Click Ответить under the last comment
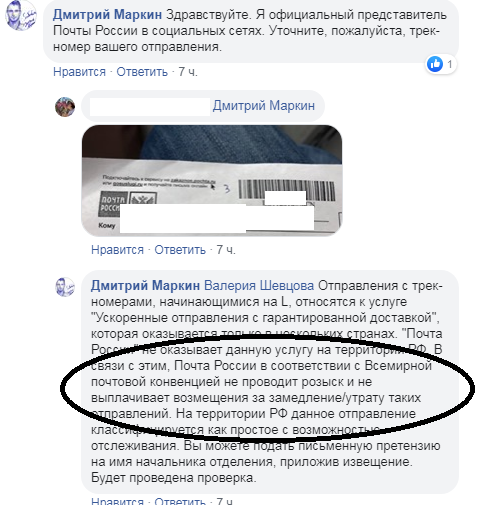Image resolution: width=487 pixels, height=505 pixels. click(x=180, y=501)
